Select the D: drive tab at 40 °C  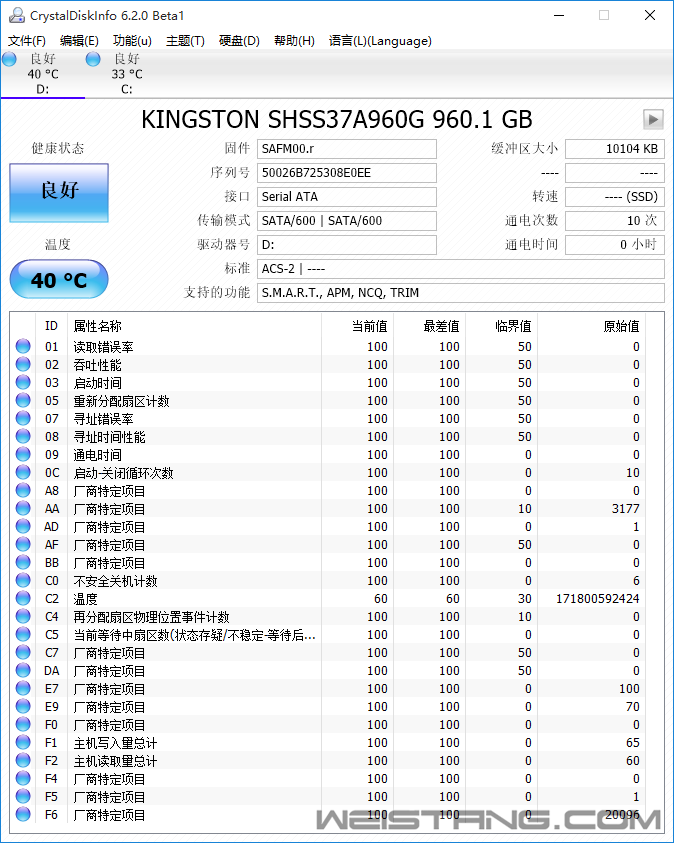point(42,74)
